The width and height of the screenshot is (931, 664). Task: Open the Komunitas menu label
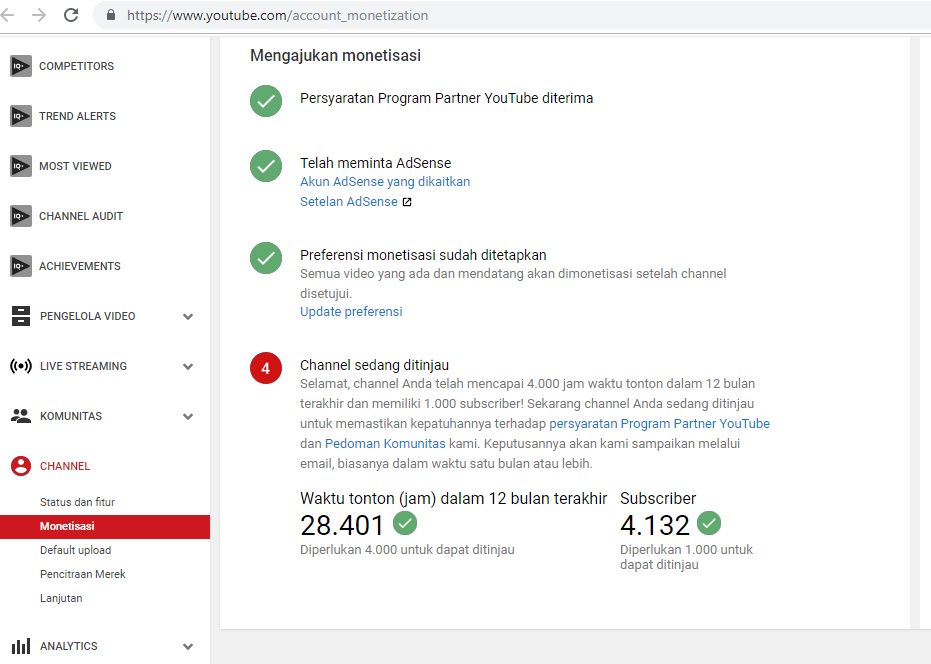pos(71,416)
